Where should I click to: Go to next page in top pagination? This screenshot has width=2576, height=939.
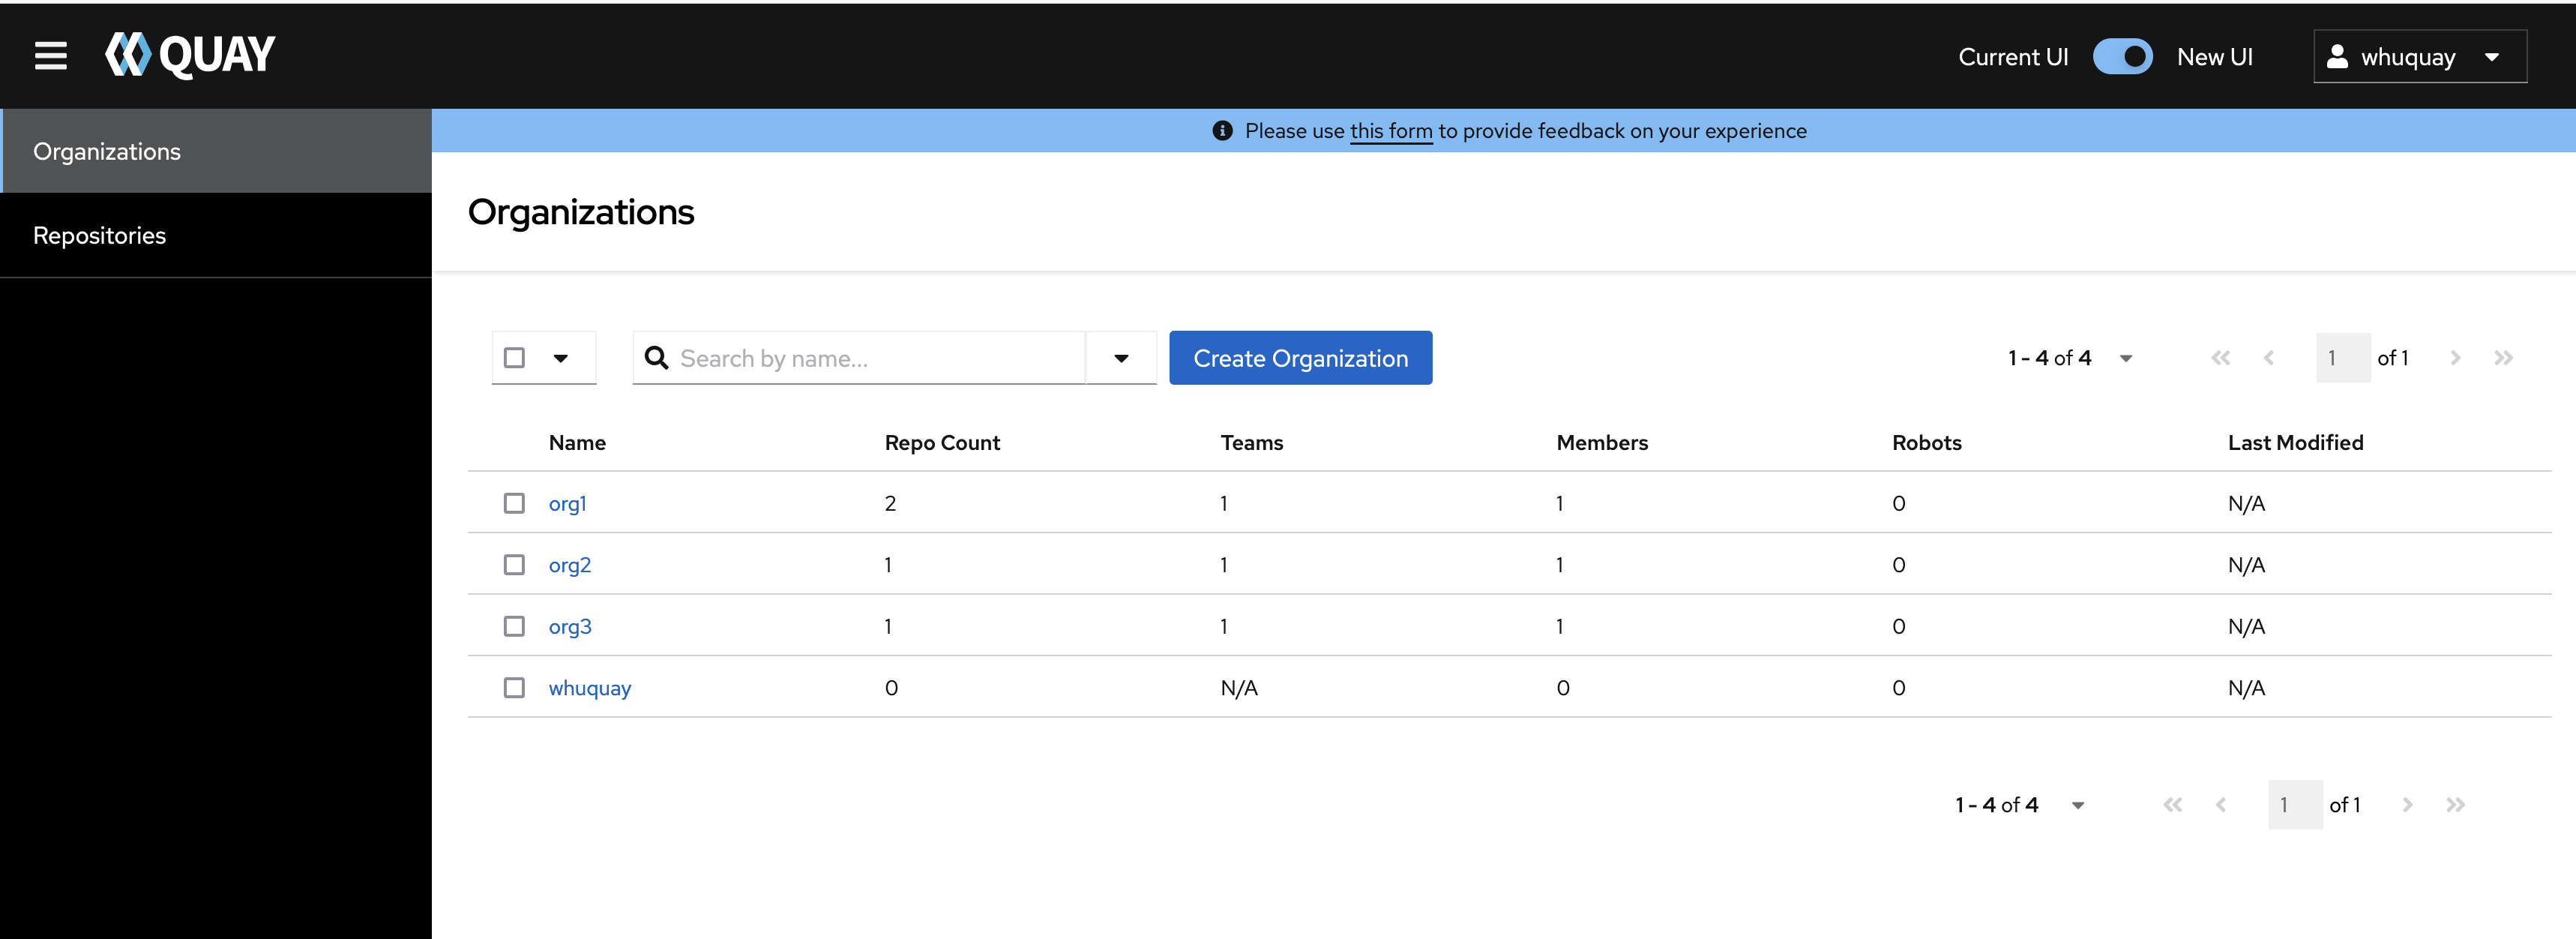point(2454,358)
